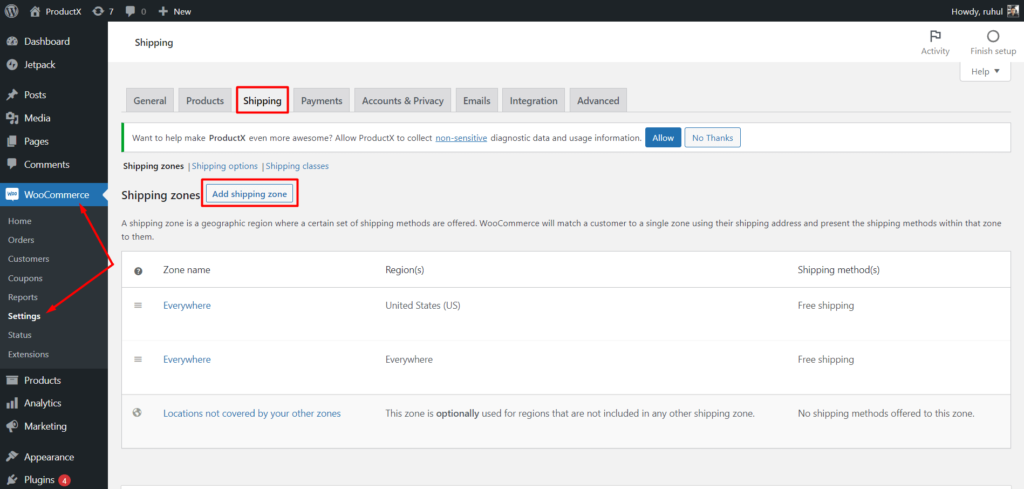Click Free shipping in United States row
The image size is (1024, 489).
click(x=825, y=306)
